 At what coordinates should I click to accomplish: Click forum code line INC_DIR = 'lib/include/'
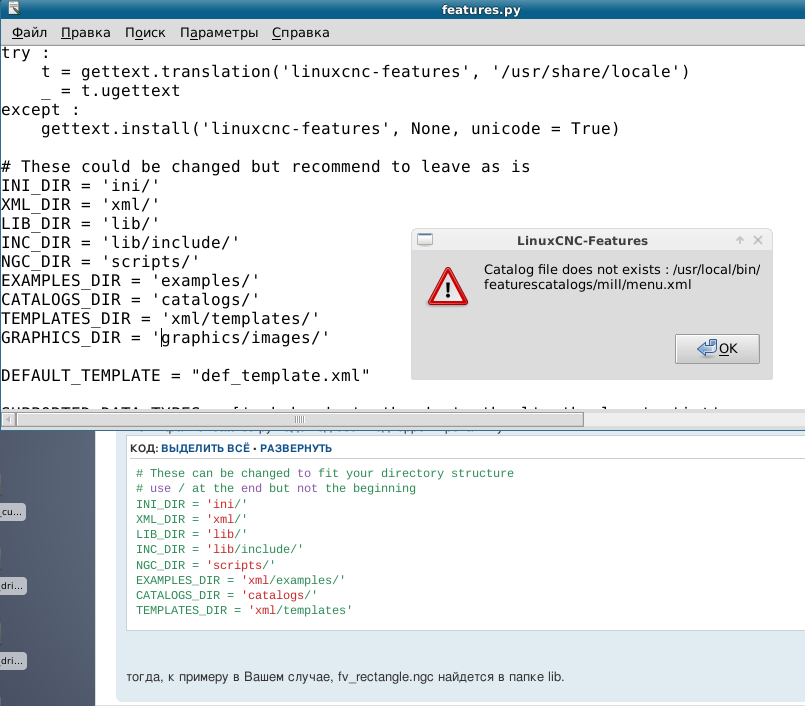(219, 549)
